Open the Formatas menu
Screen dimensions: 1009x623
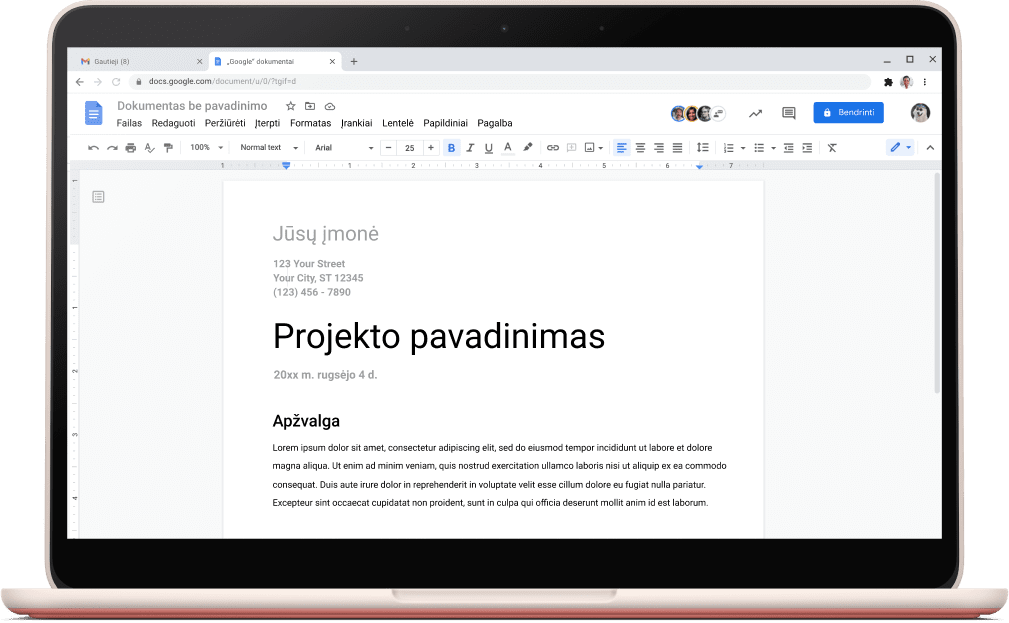310,123
